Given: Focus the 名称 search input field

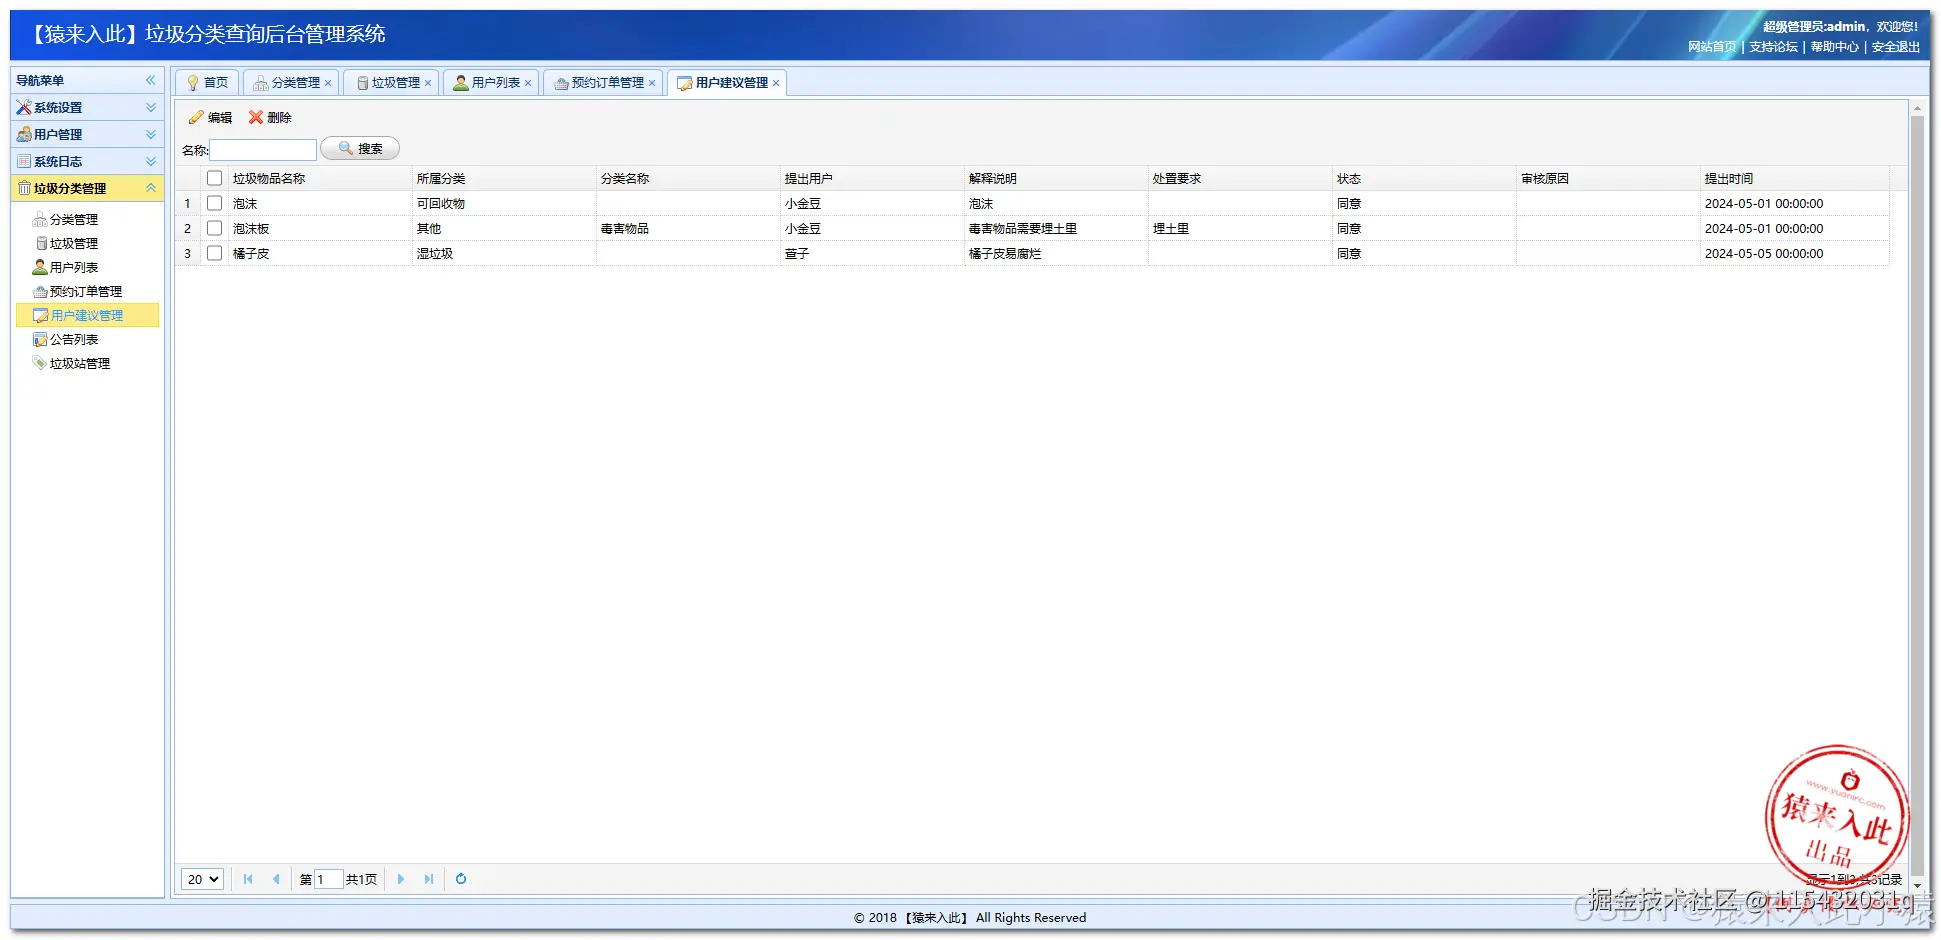Looking at the screenshot, I should (x=263, y=150).
